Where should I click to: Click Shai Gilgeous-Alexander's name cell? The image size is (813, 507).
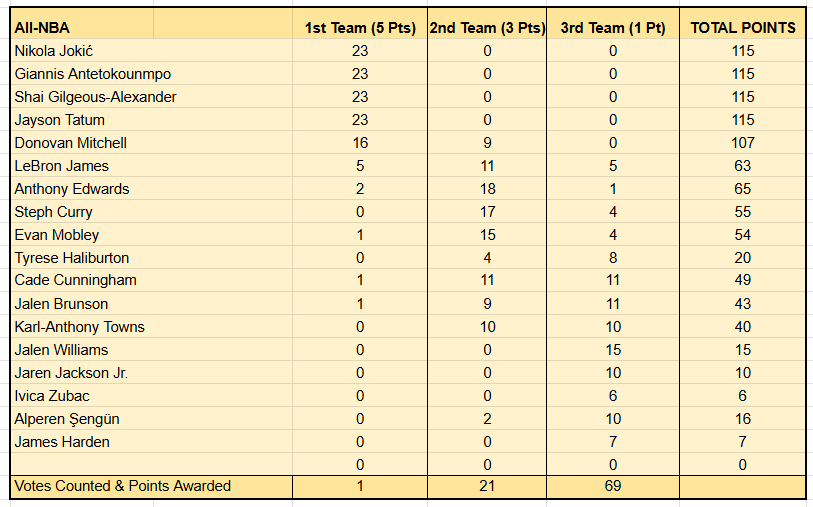(x=151, y=97)
